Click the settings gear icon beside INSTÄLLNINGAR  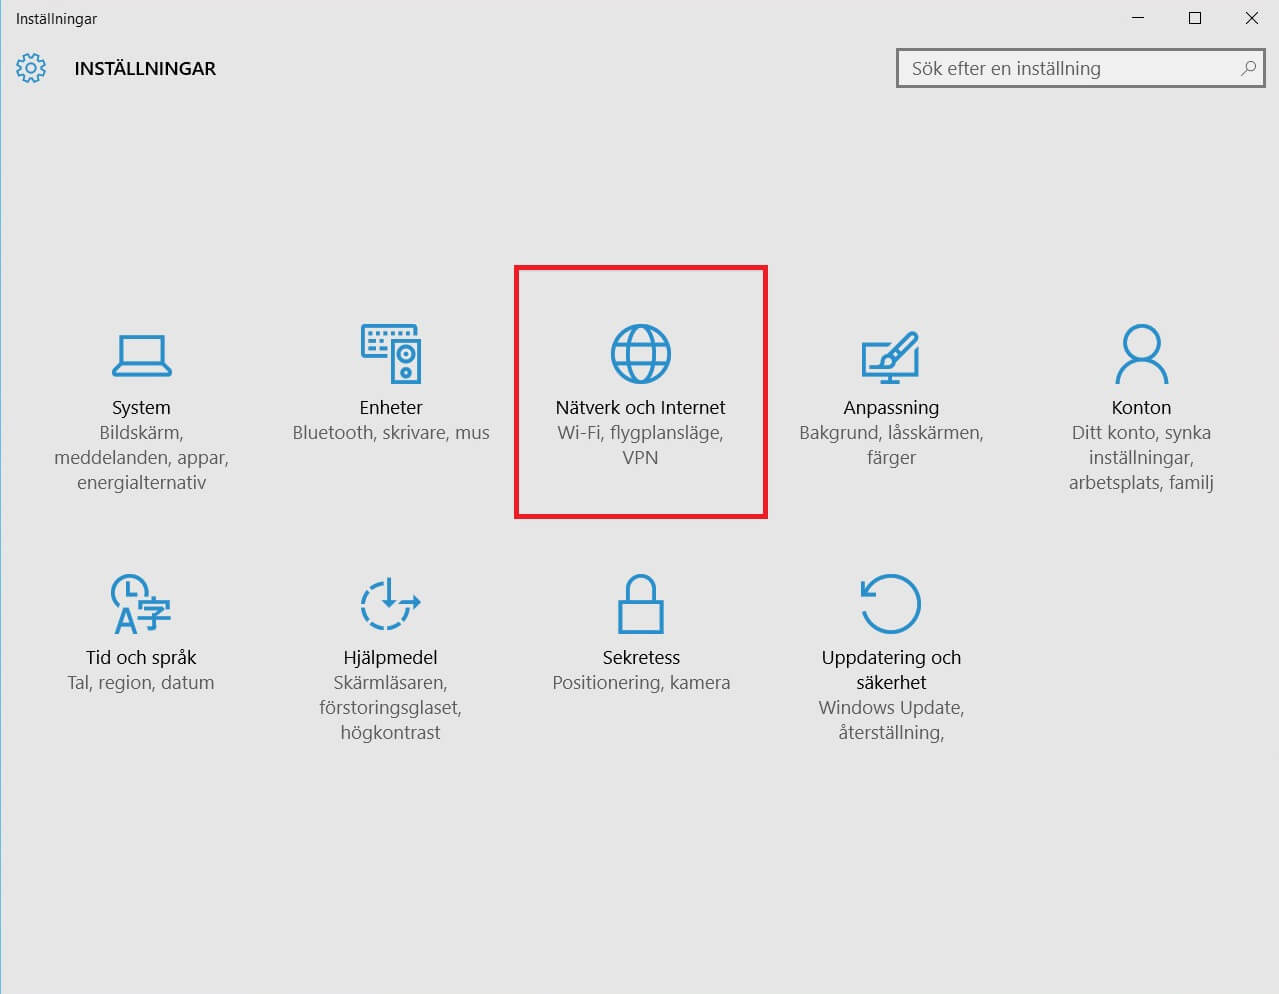tap(31, 68)
